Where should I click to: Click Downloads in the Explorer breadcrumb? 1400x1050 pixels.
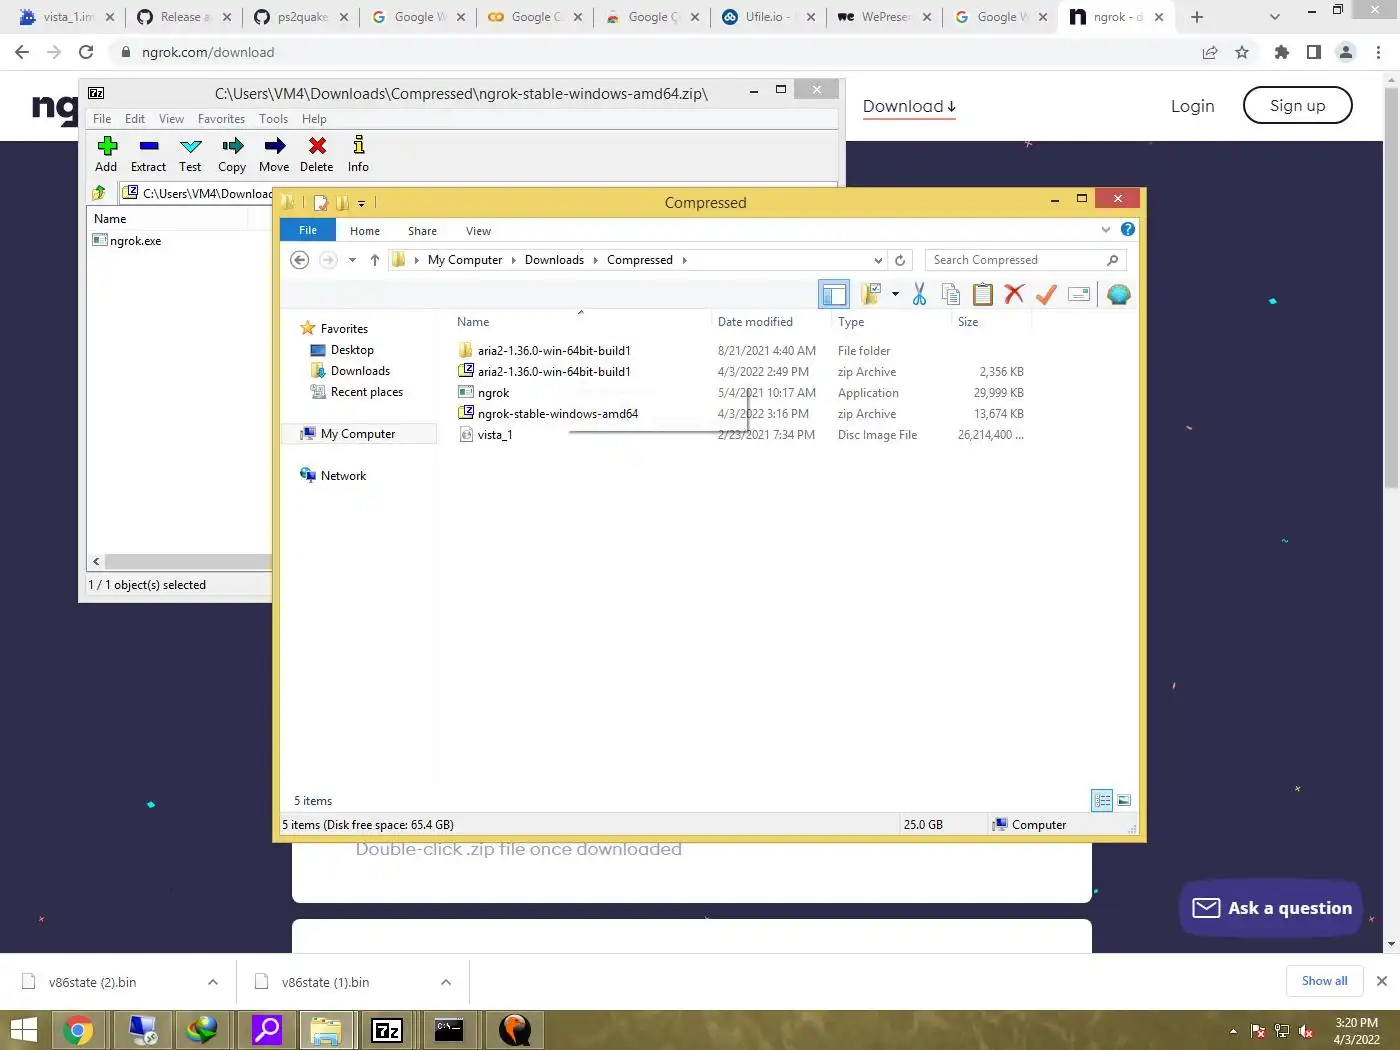point(554,260)
